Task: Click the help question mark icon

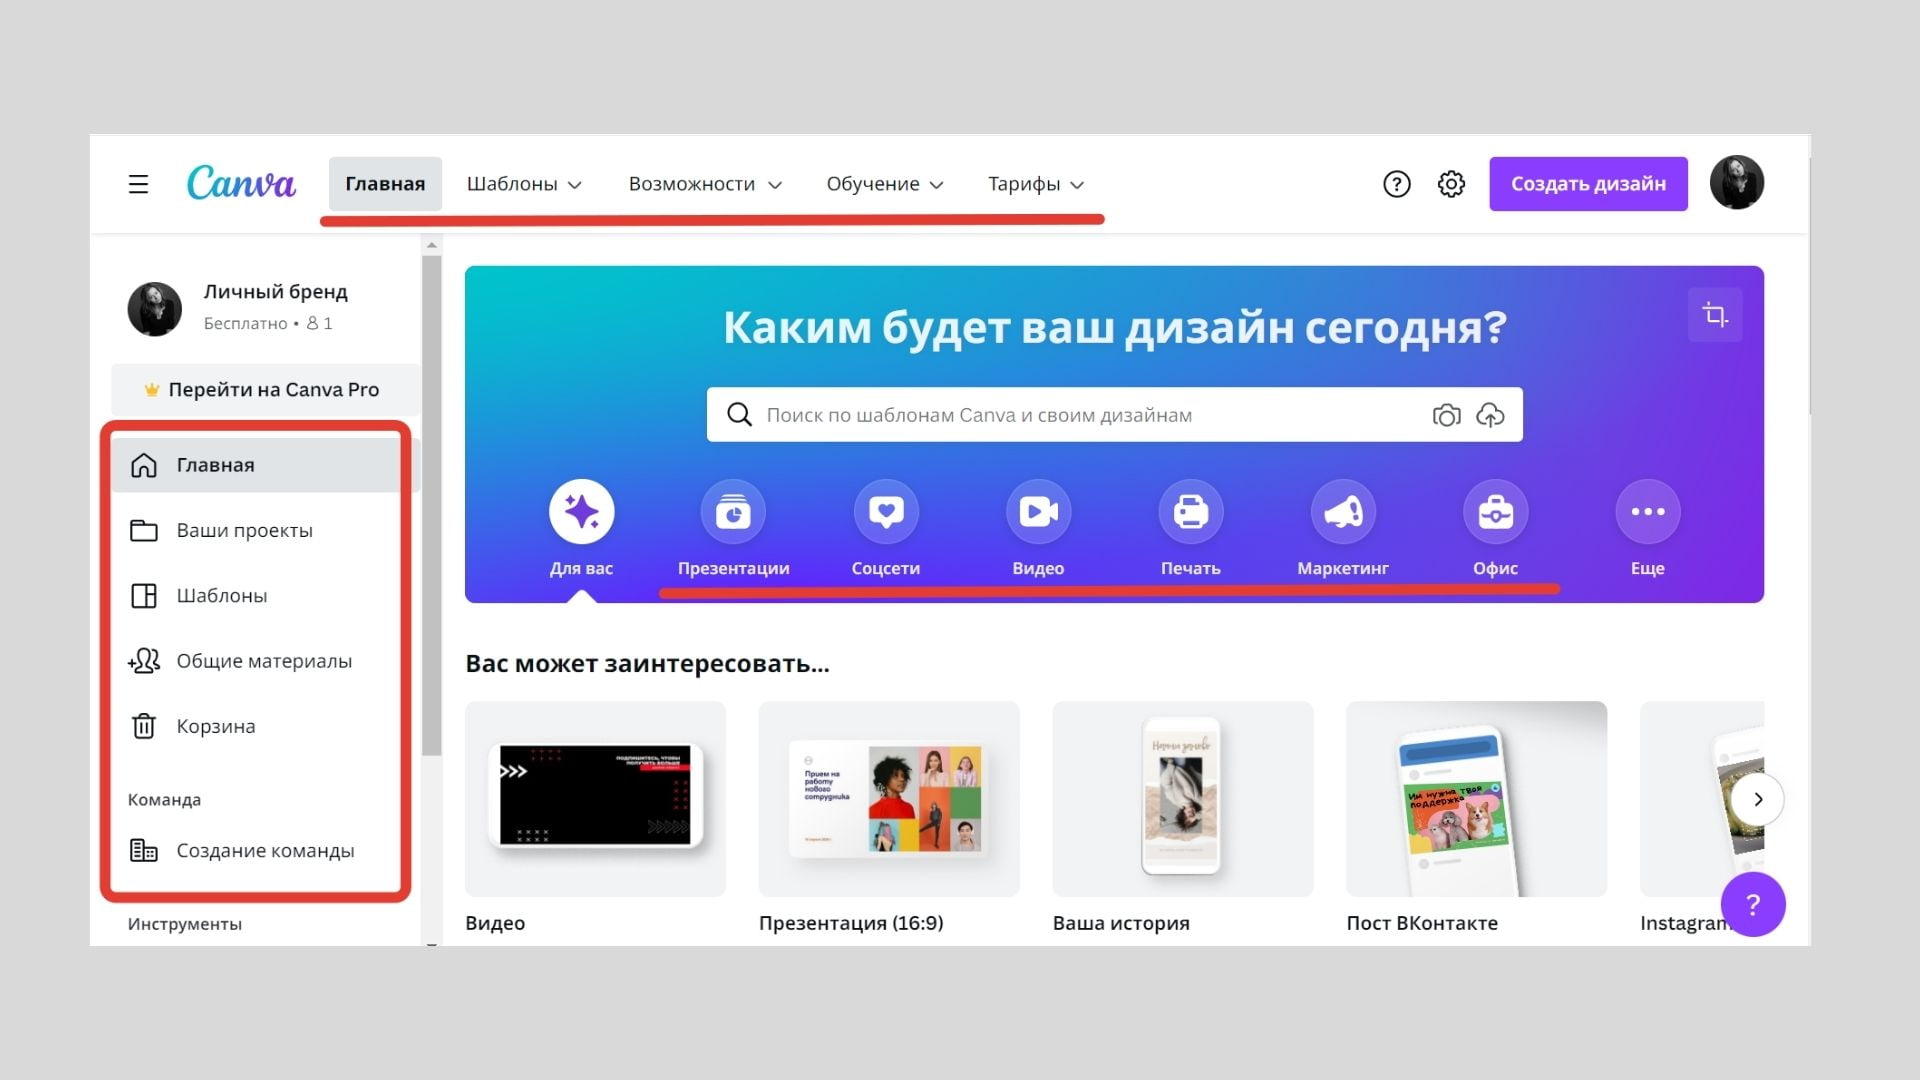Action: tap(1396, 184)
